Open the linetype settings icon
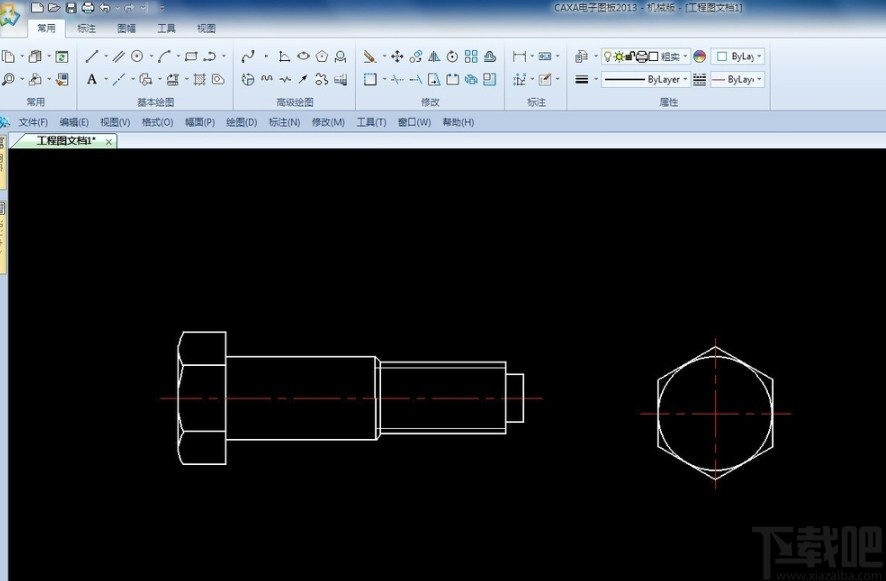Image resolution: width=886 pixels, height=581 pixels. pyautogui.click(x=700, y=79)
